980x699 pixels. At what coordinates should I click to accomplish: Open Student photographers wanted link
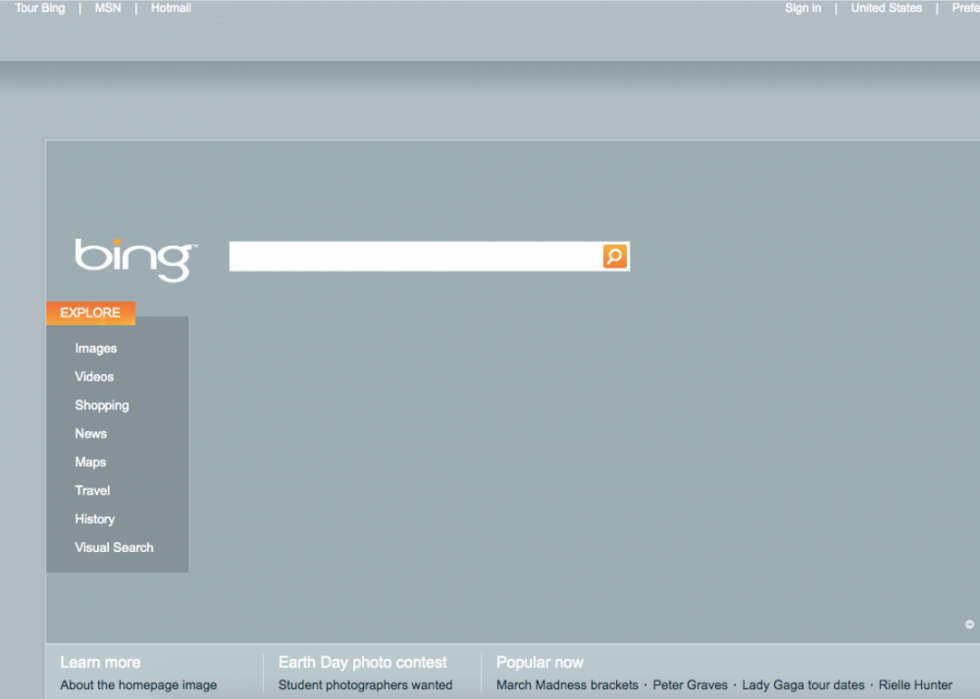(365, 685)
